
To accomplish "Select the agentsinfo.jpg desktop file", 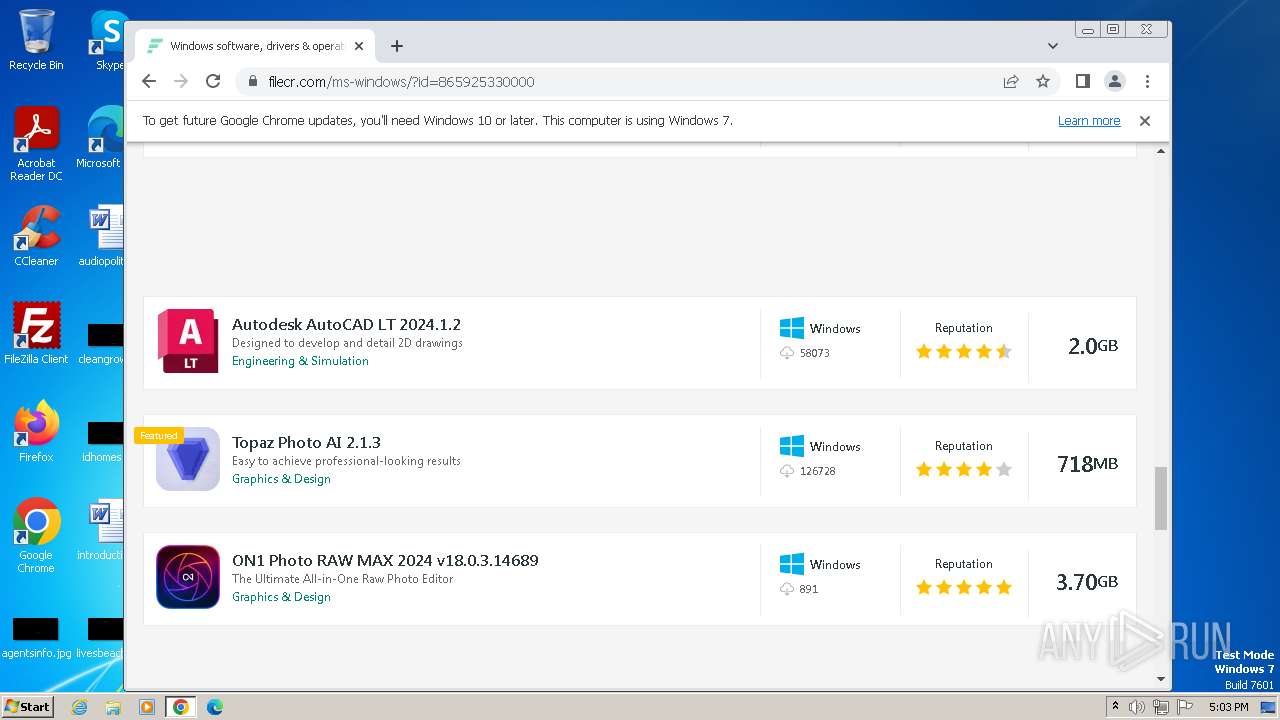I will point(36,639).
